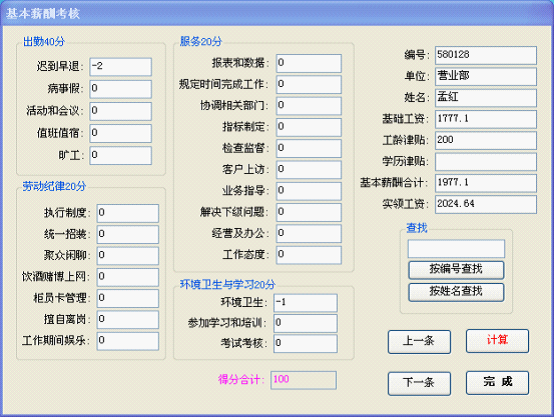Click the 工作态度 field
This screenshot has height=417, width=554.
tap(309, 255)
